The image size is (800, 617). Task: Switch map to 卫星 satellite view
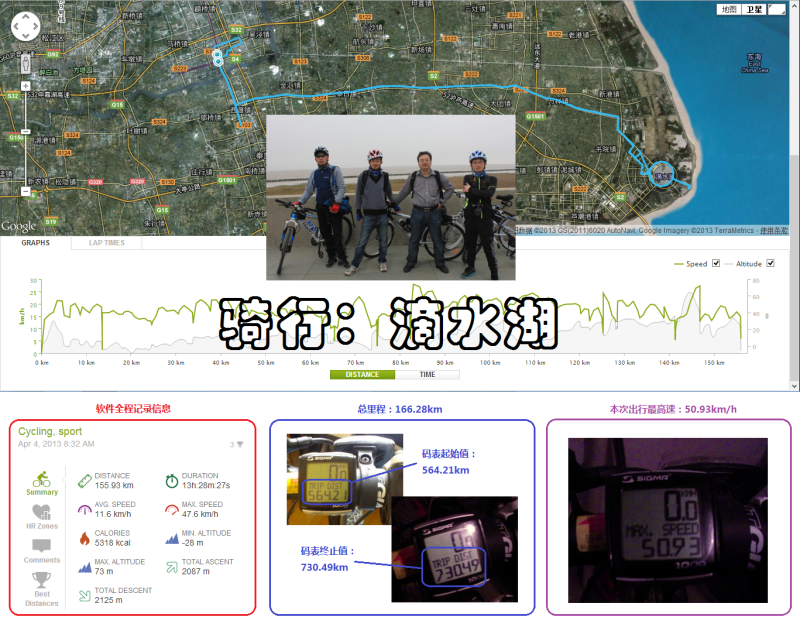(x=754, y=9)
